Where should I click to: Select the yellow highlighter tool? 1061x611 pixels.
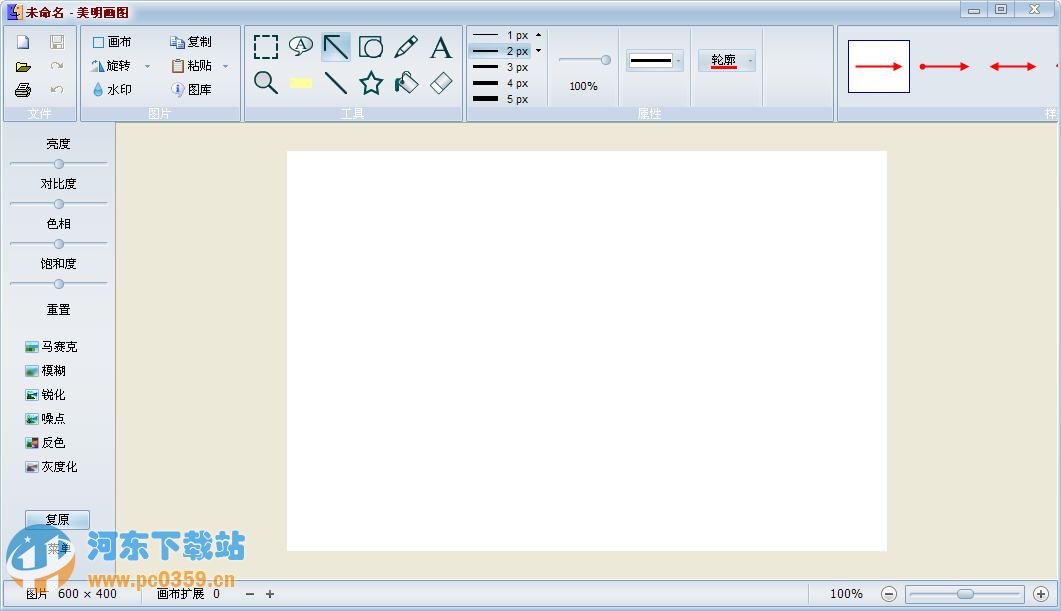[x=300, y=83]
